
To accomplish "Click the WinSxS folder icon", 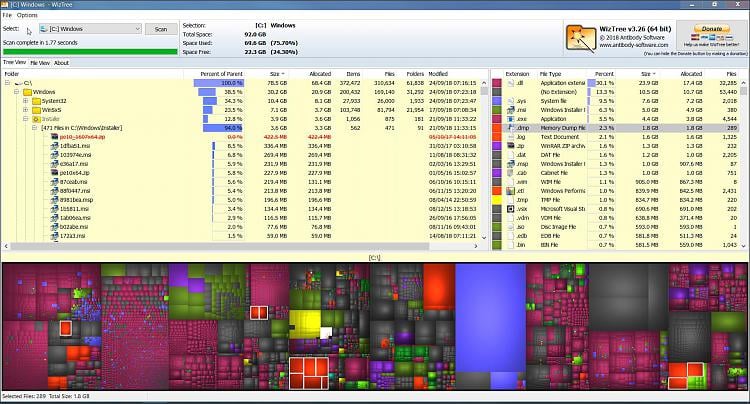I will click(x=36, y=110).
